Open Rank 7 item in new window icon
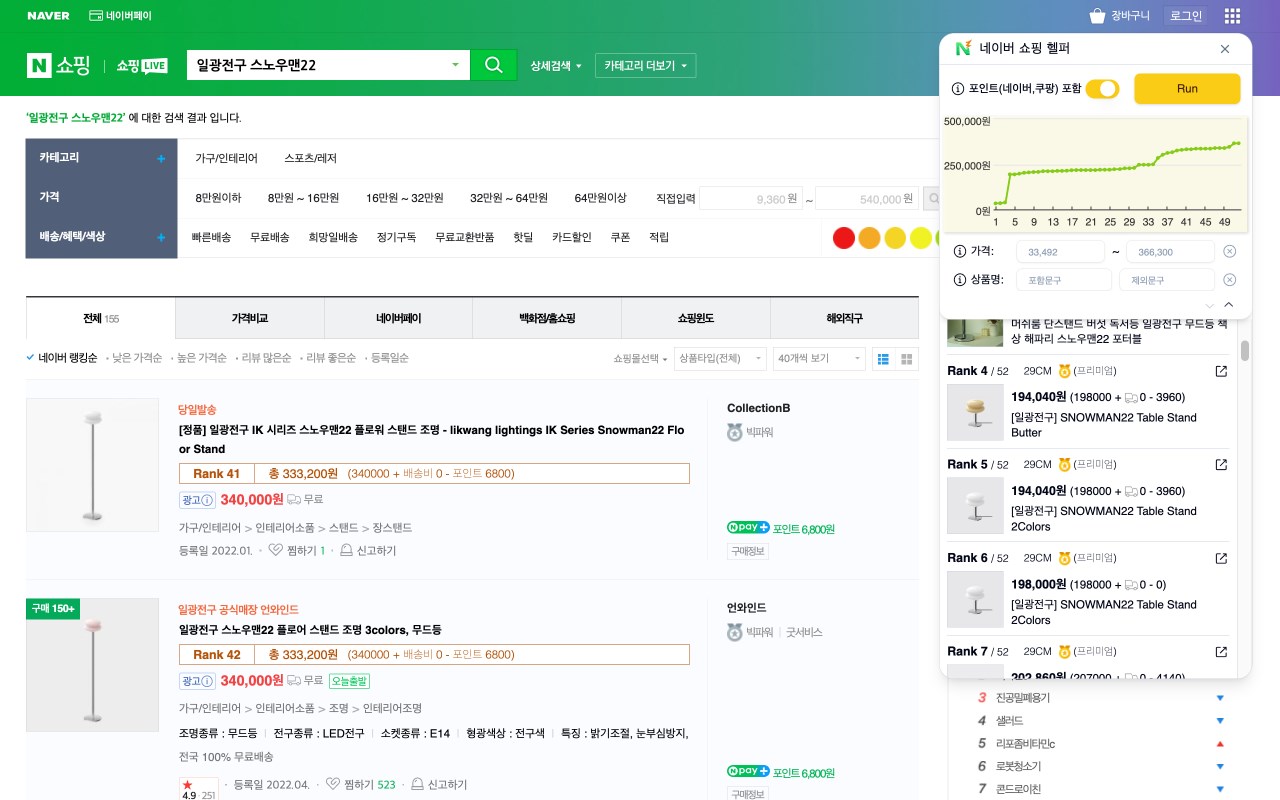The height and width of the screenshot is (800, 1280). pyautogui.click(x=1220, y=652)
